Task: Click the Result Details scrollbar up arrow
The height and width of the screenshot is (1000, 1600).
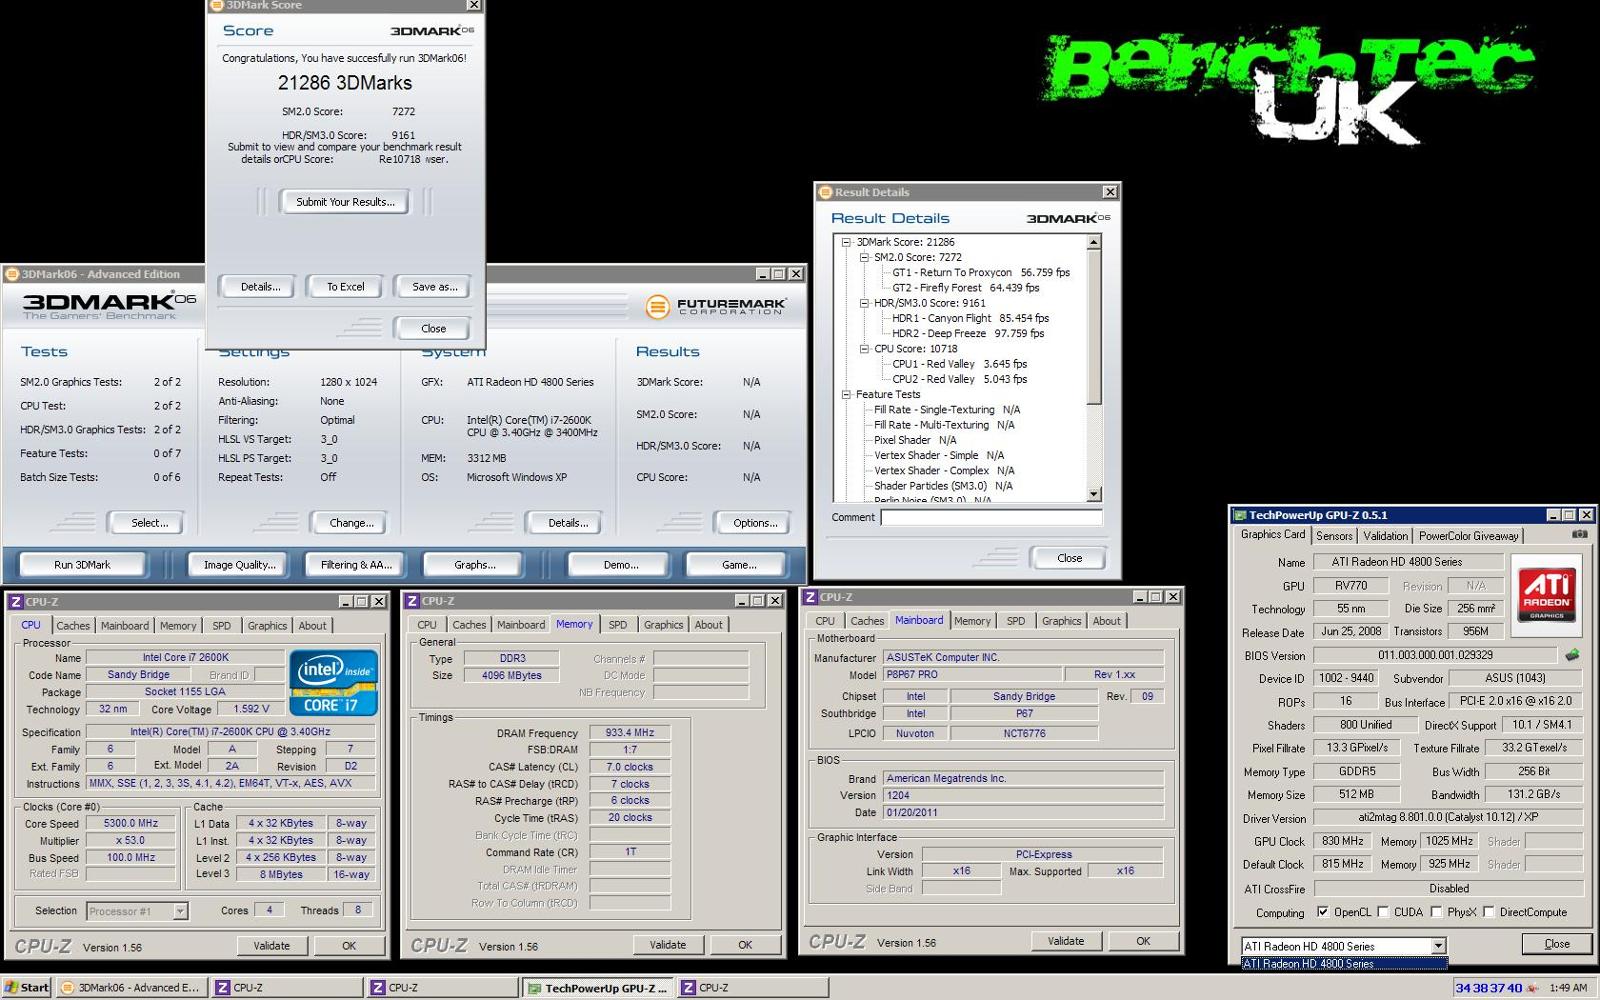Action: 1093,242
